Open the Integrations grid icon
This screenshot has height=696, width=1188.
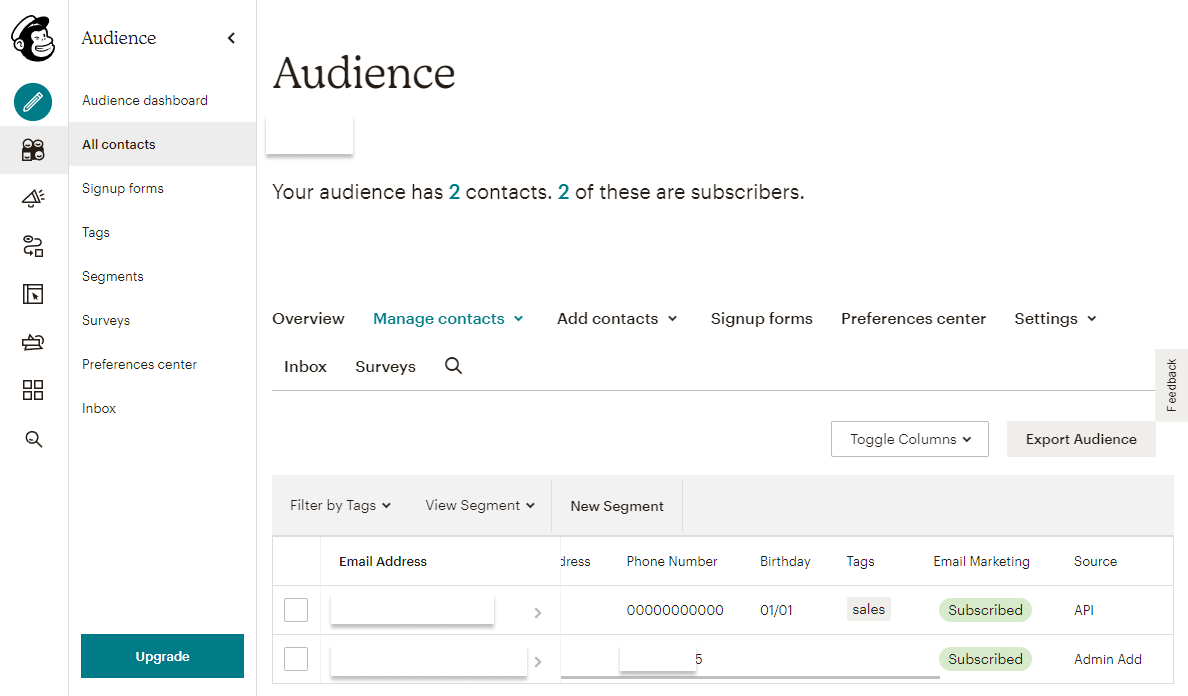(33, 390)
